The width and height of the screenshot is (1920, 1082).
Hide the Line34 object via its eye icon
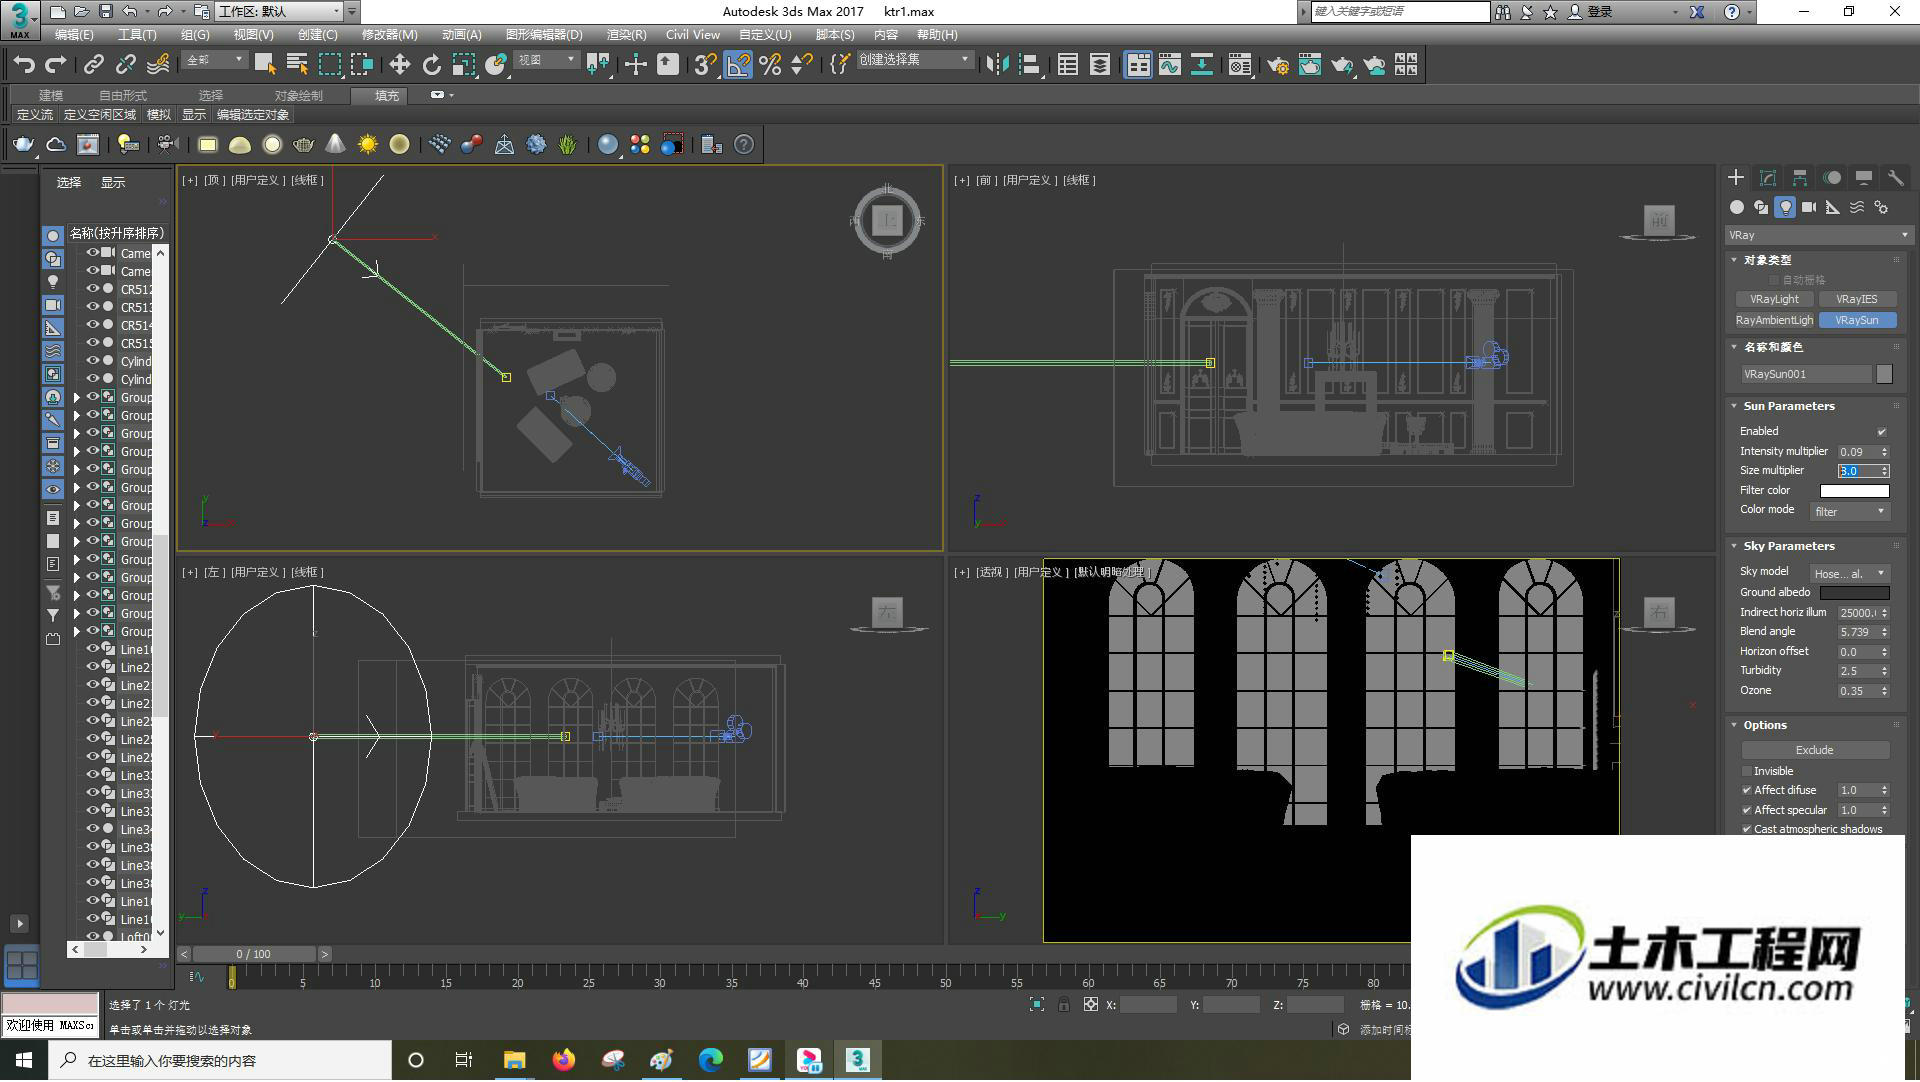point(93,829)
